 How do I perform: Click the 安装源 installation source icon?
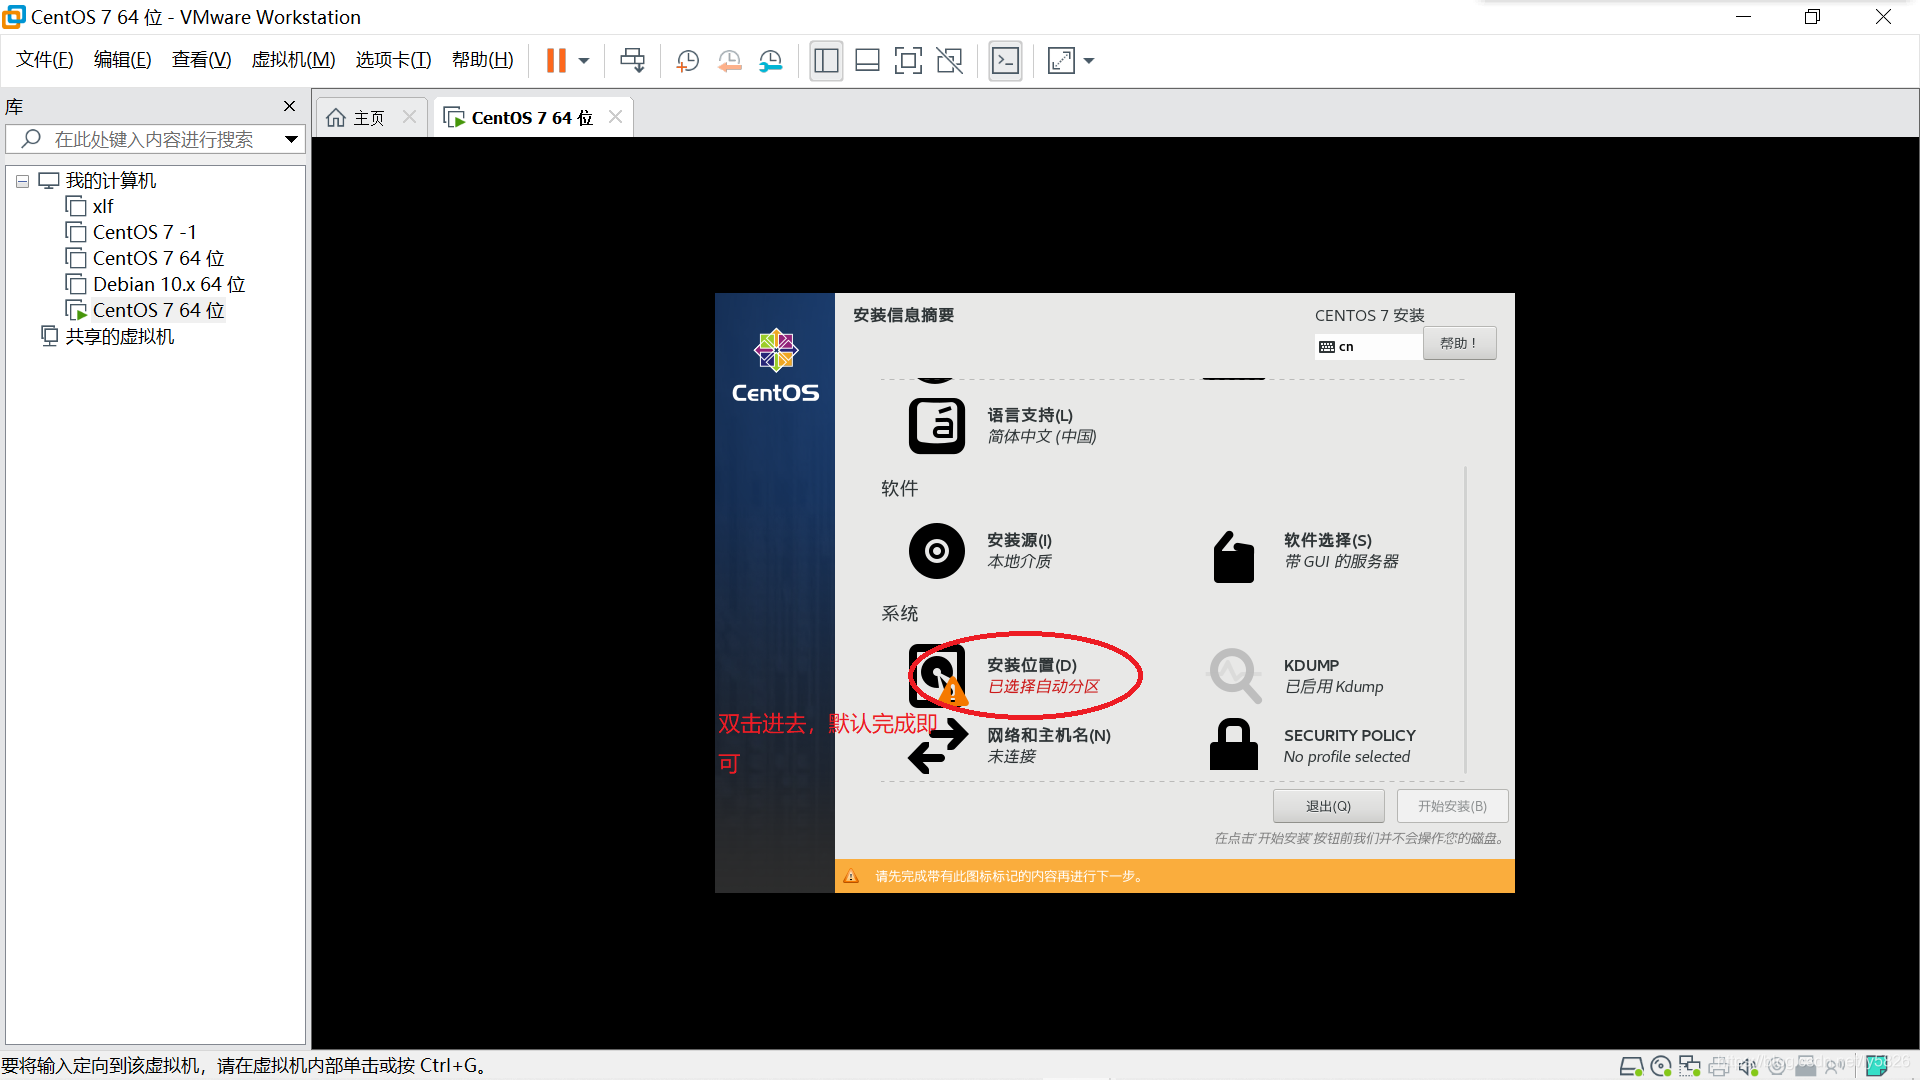(x=938, y=551)
